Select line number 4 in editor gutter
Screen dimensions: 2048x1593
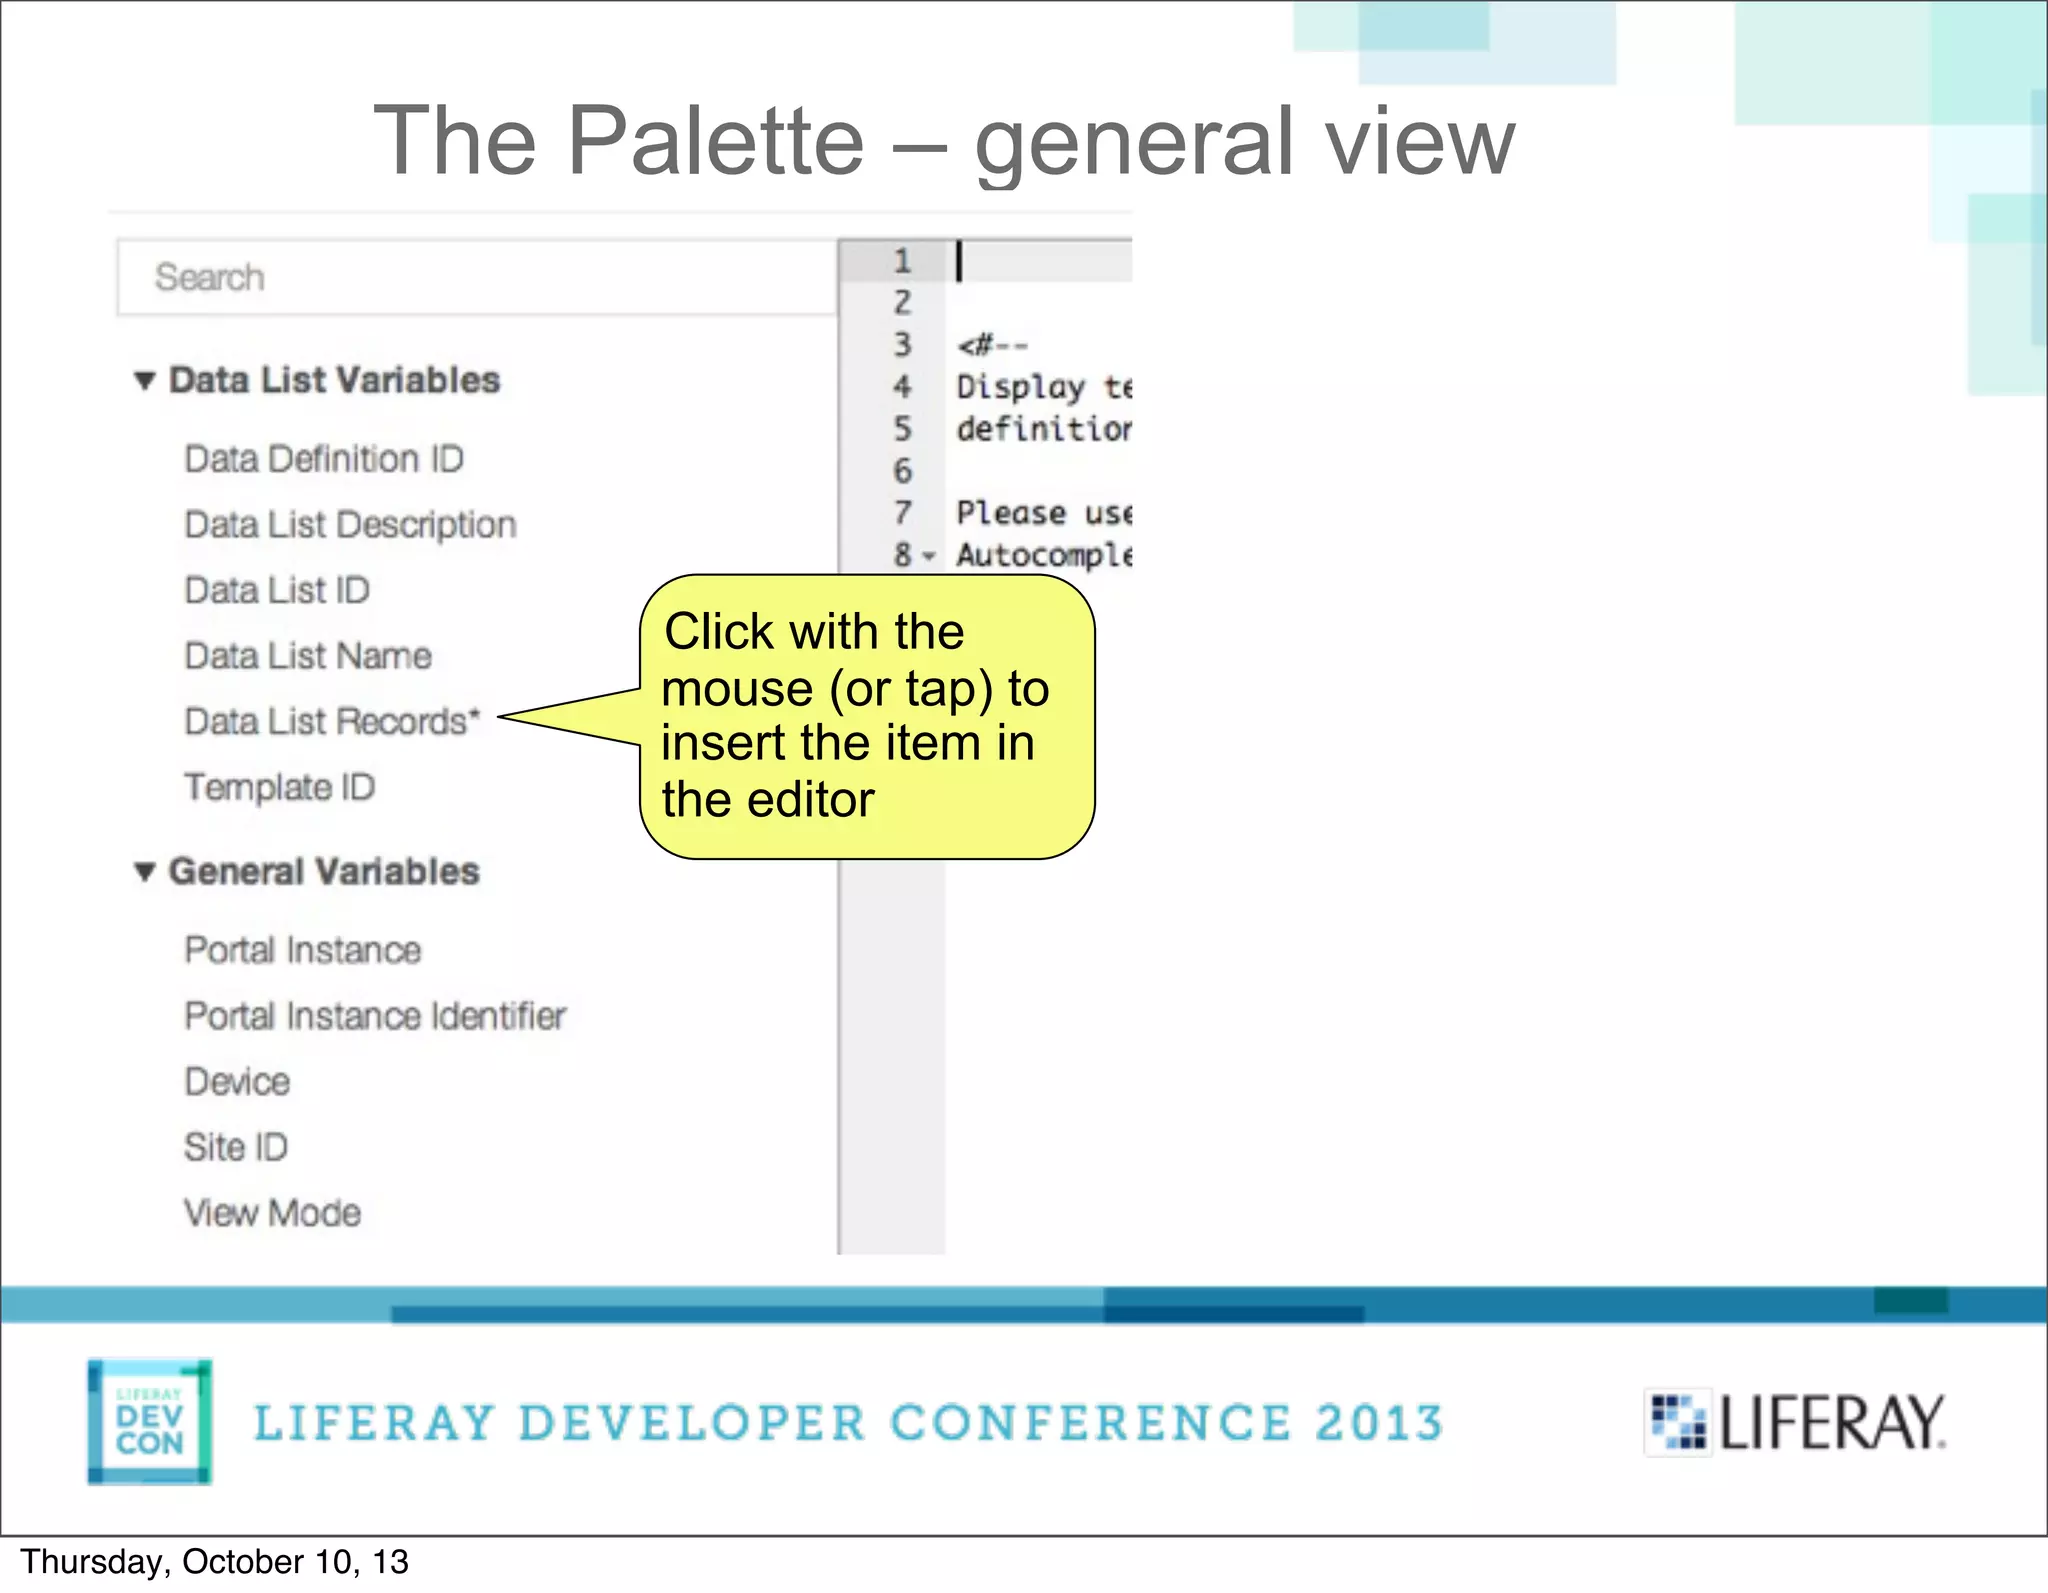click(x=902, y=387)
